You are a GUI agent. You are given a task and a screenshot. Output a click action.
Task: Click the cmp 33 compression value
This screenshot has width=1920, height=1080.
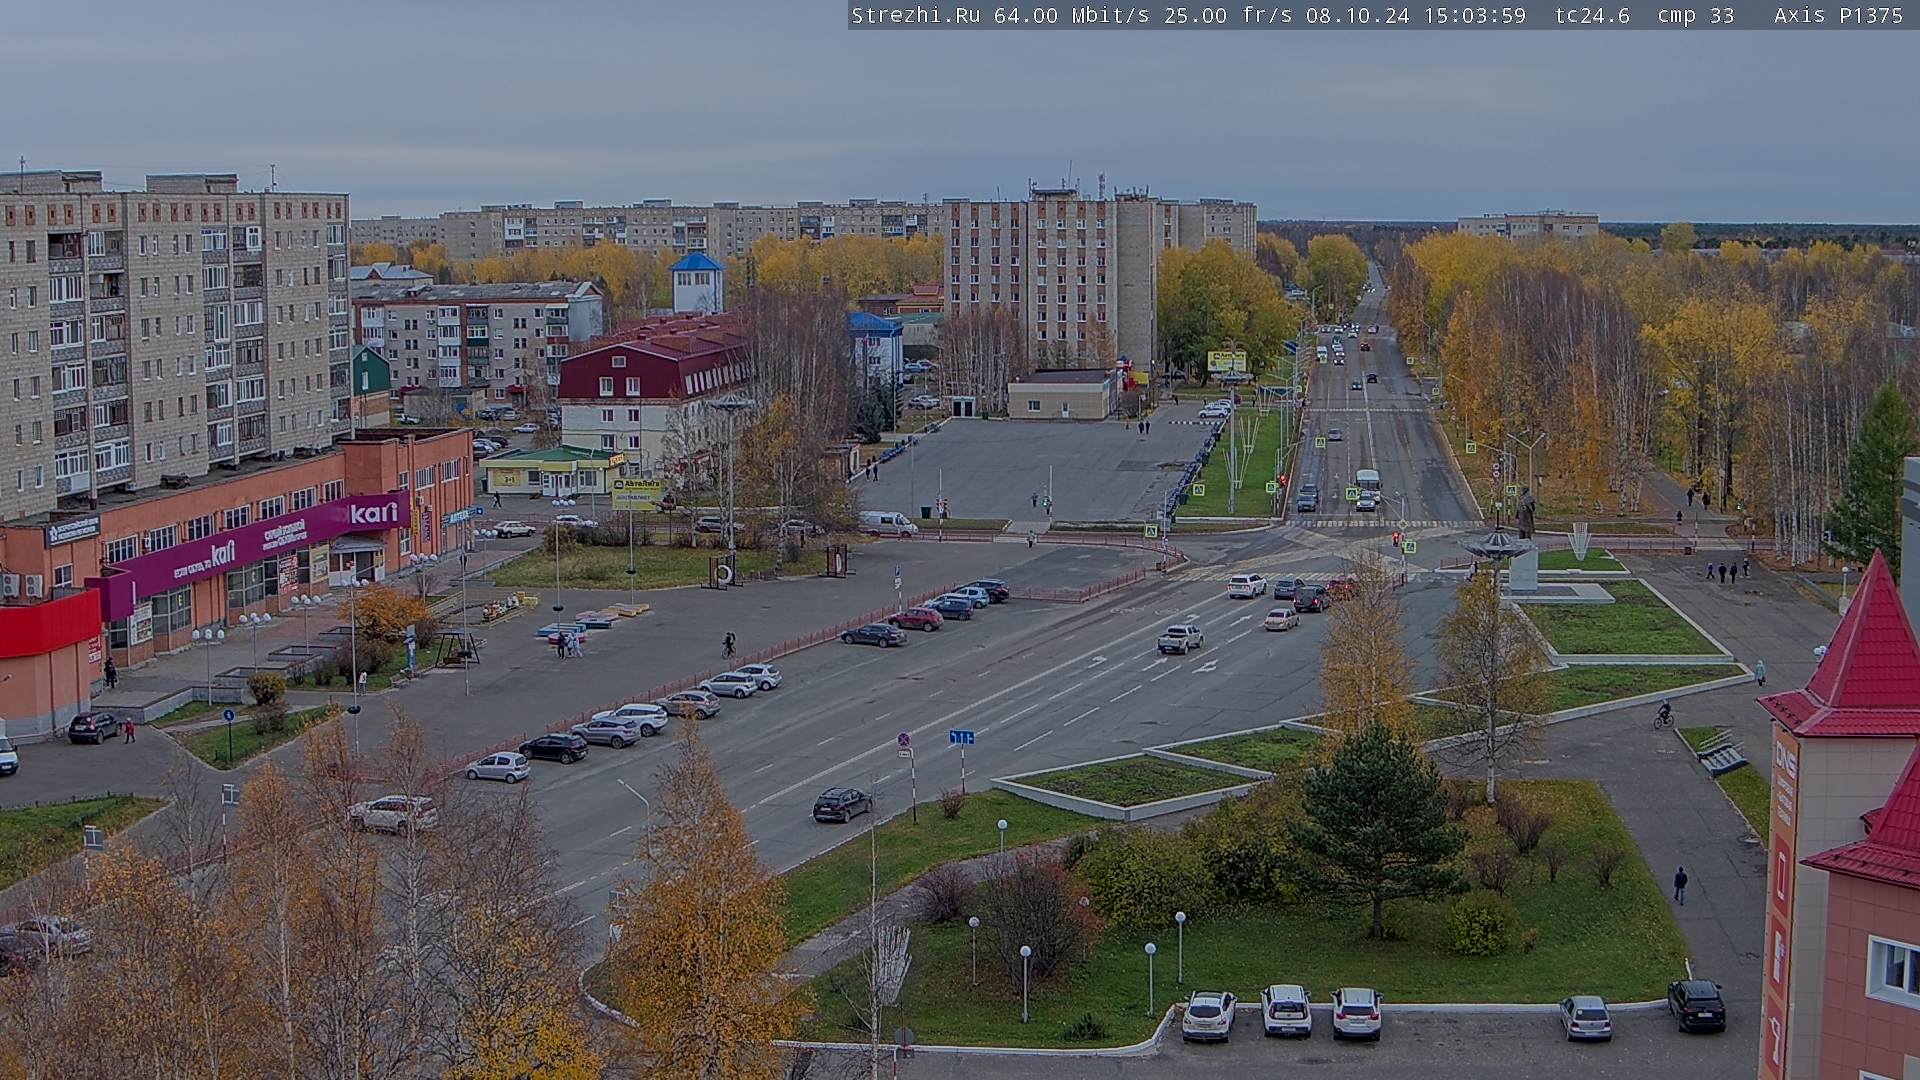1695,15
